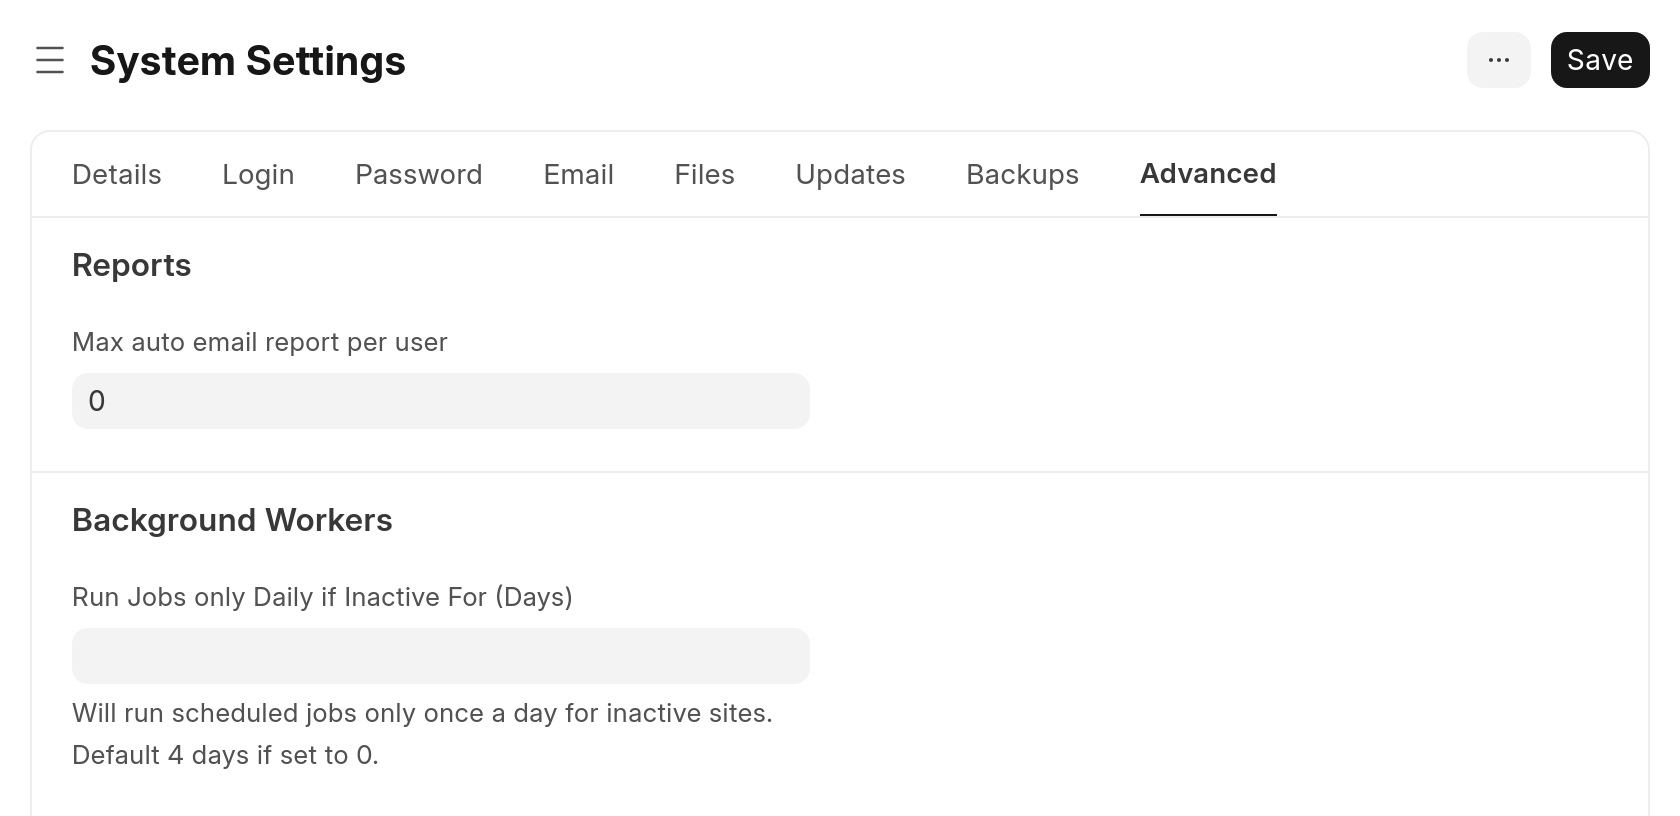Focus the Max auto email report field
This screenshot has width=1680, height=816.
[x=440, y=401]
